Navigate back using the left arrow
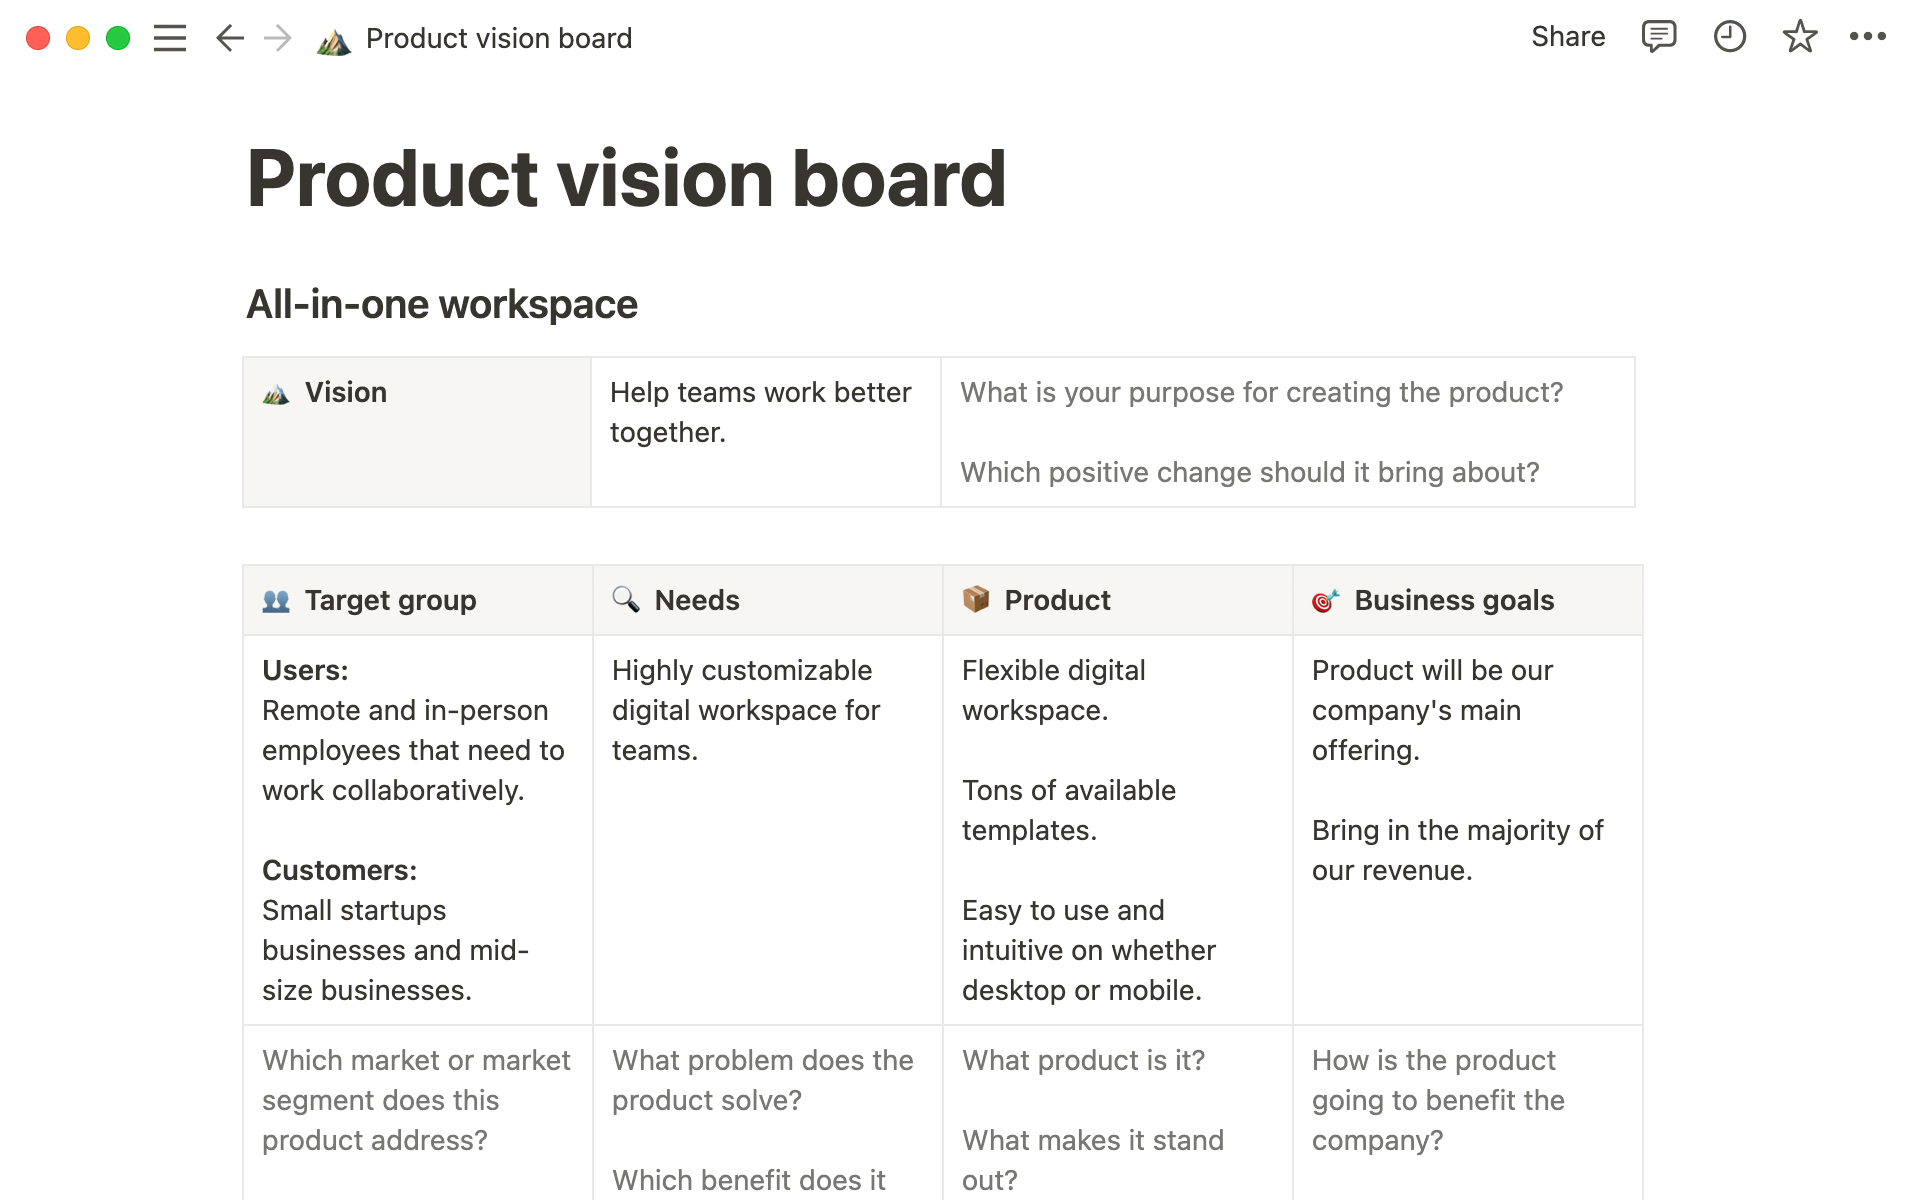The width and height of the screenshot is (1920, 1200). point(228,37)
